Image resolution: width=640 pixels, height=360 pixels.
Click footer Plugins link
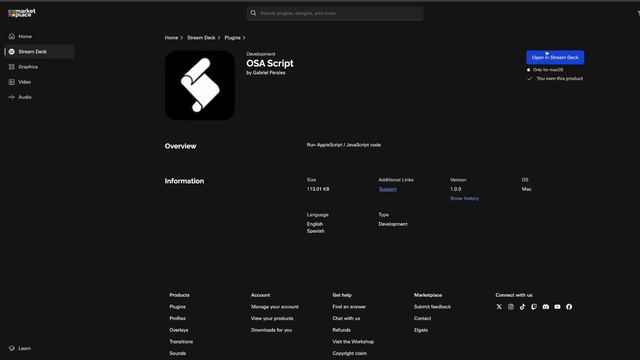(178, 307)
